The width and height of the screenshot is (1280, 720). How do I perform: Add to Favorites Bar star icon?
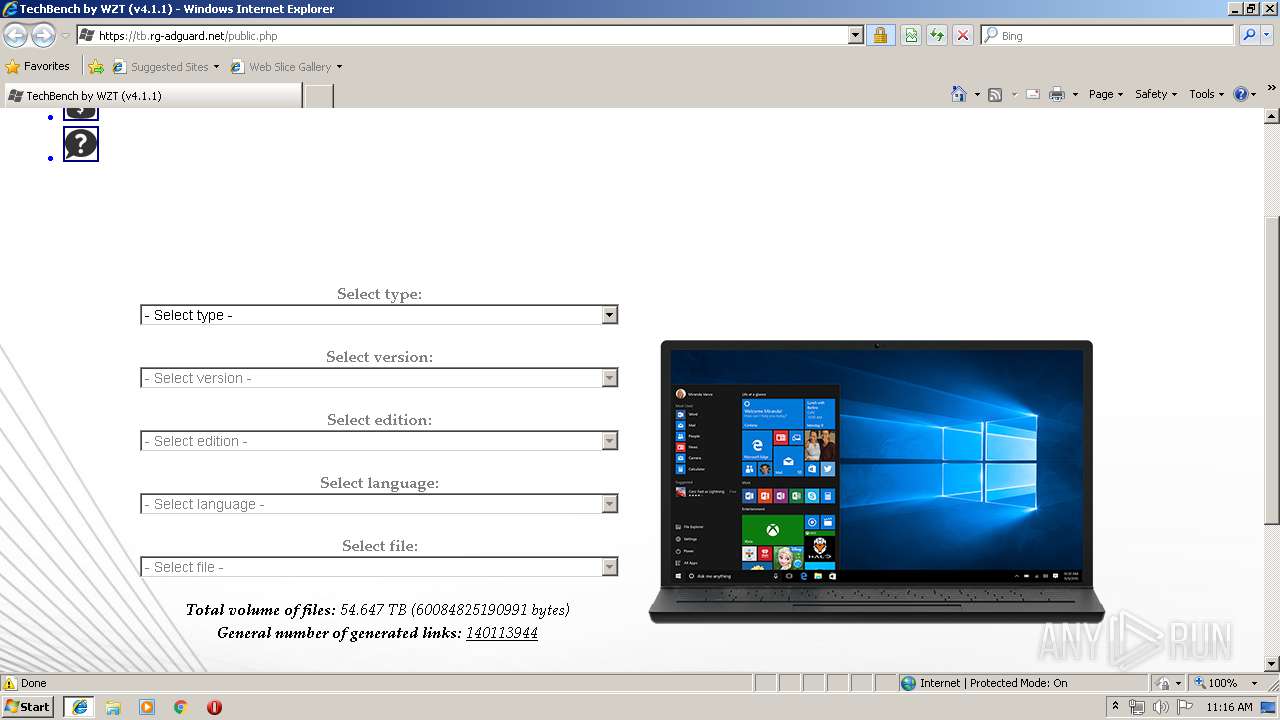pos(96,67)
